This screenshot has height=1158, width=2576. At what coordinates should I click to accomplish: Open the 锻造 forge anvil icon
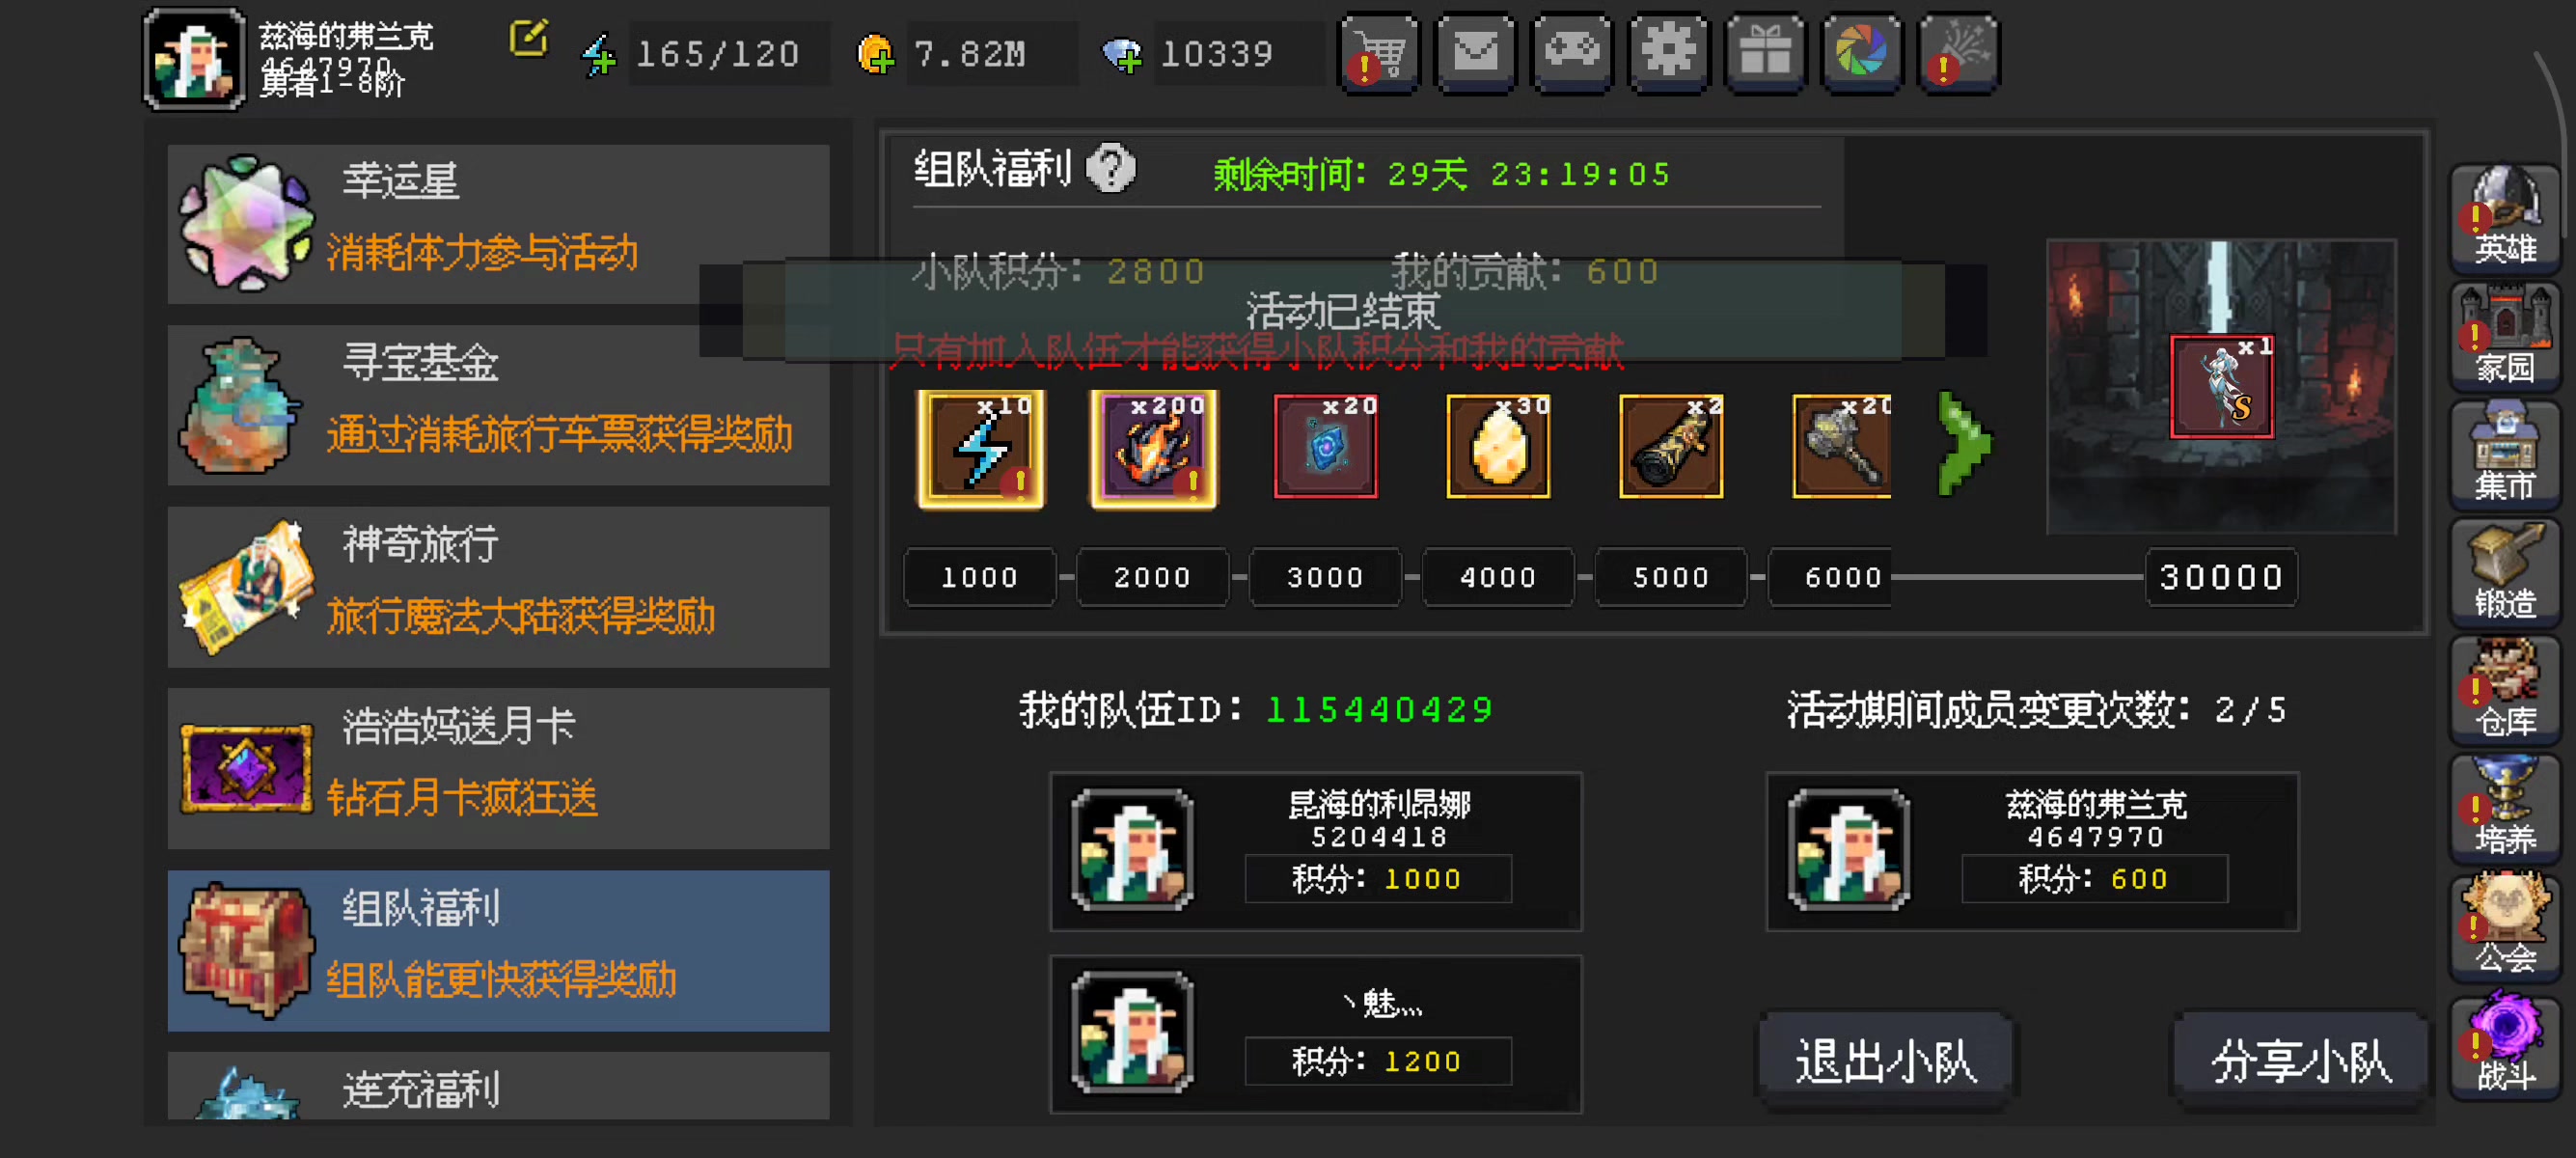pos(2503,572)
